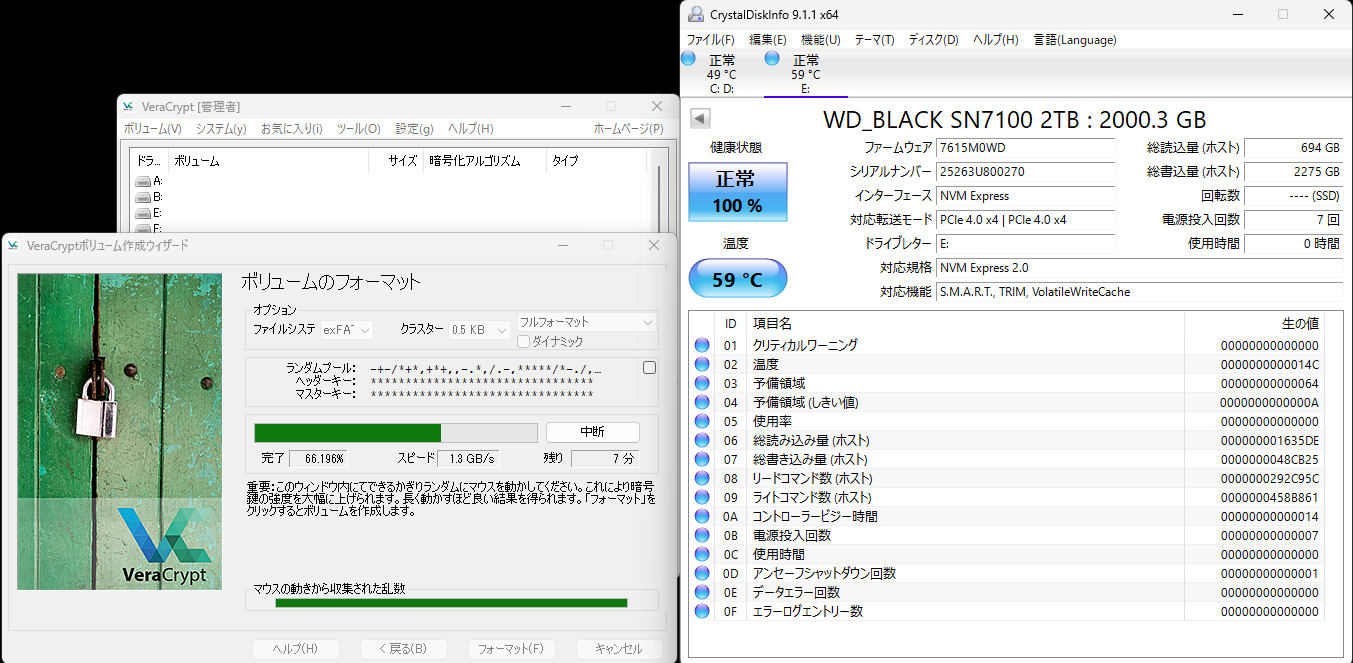Click the キャンセル button in wizard
This screenshot has height=663, width=1353.
pos(619,649)
